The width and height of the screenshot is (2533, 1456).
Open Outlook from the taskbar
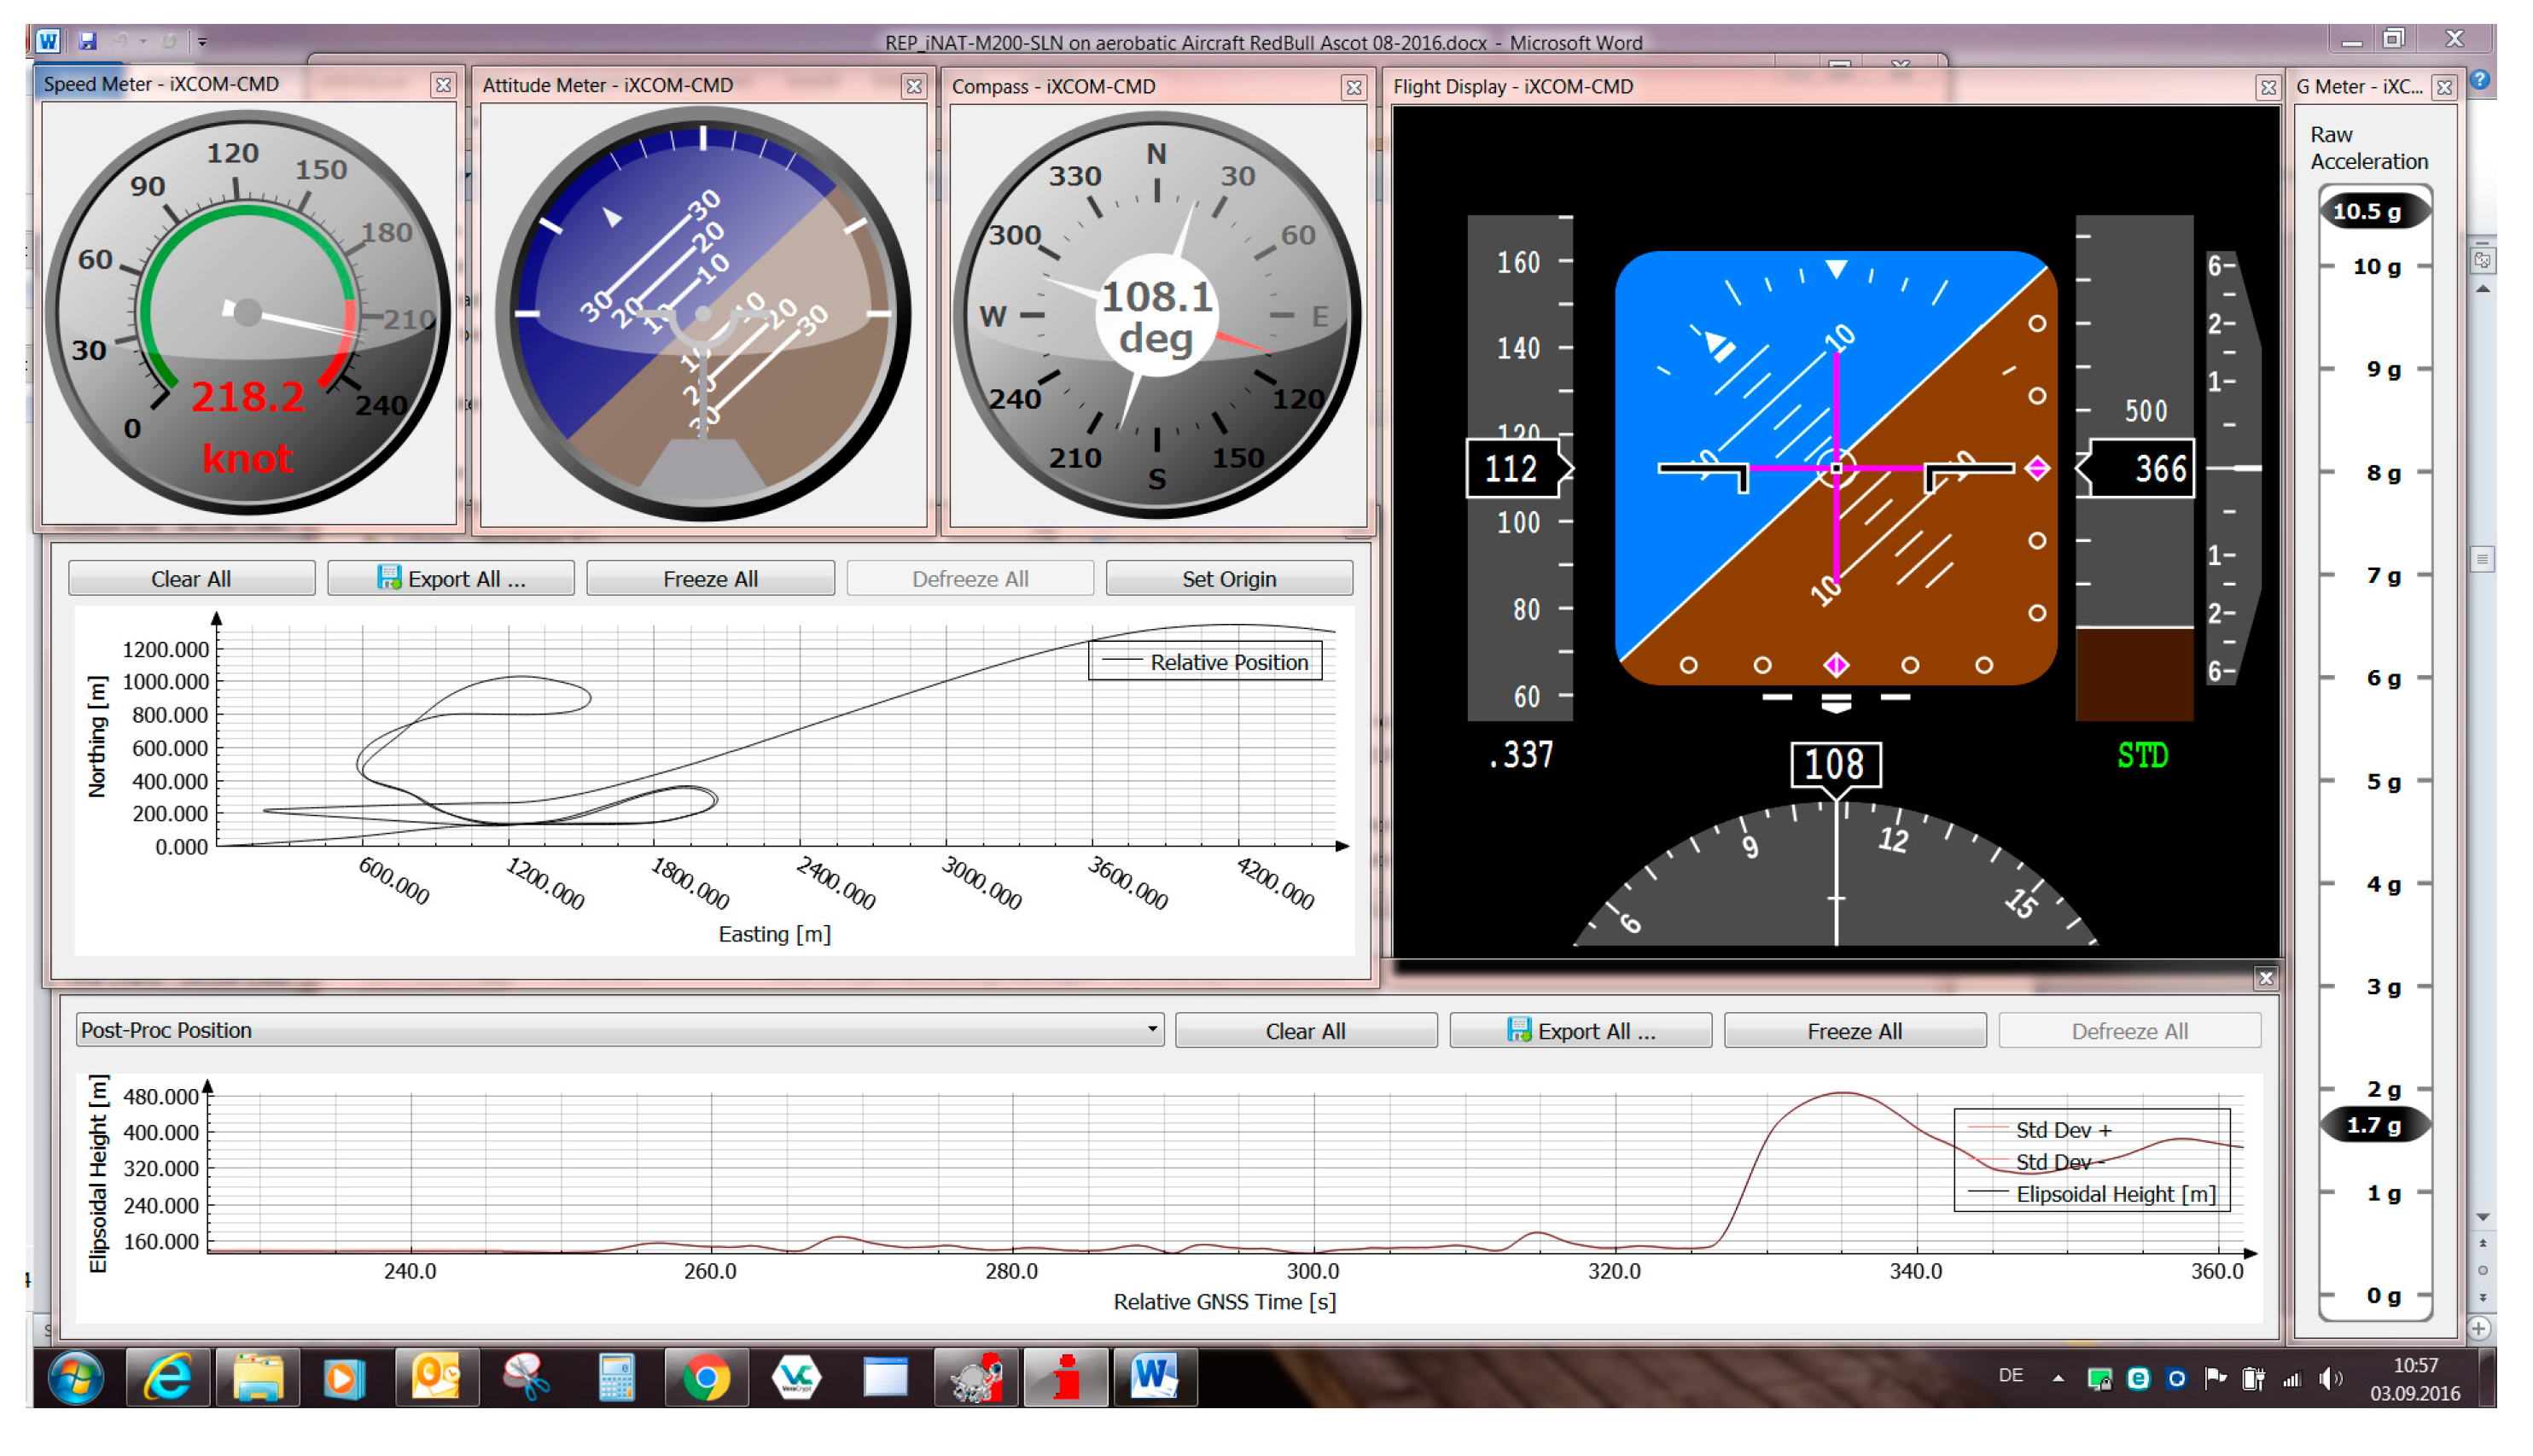pyautogui.click(x=436, y=1378)
